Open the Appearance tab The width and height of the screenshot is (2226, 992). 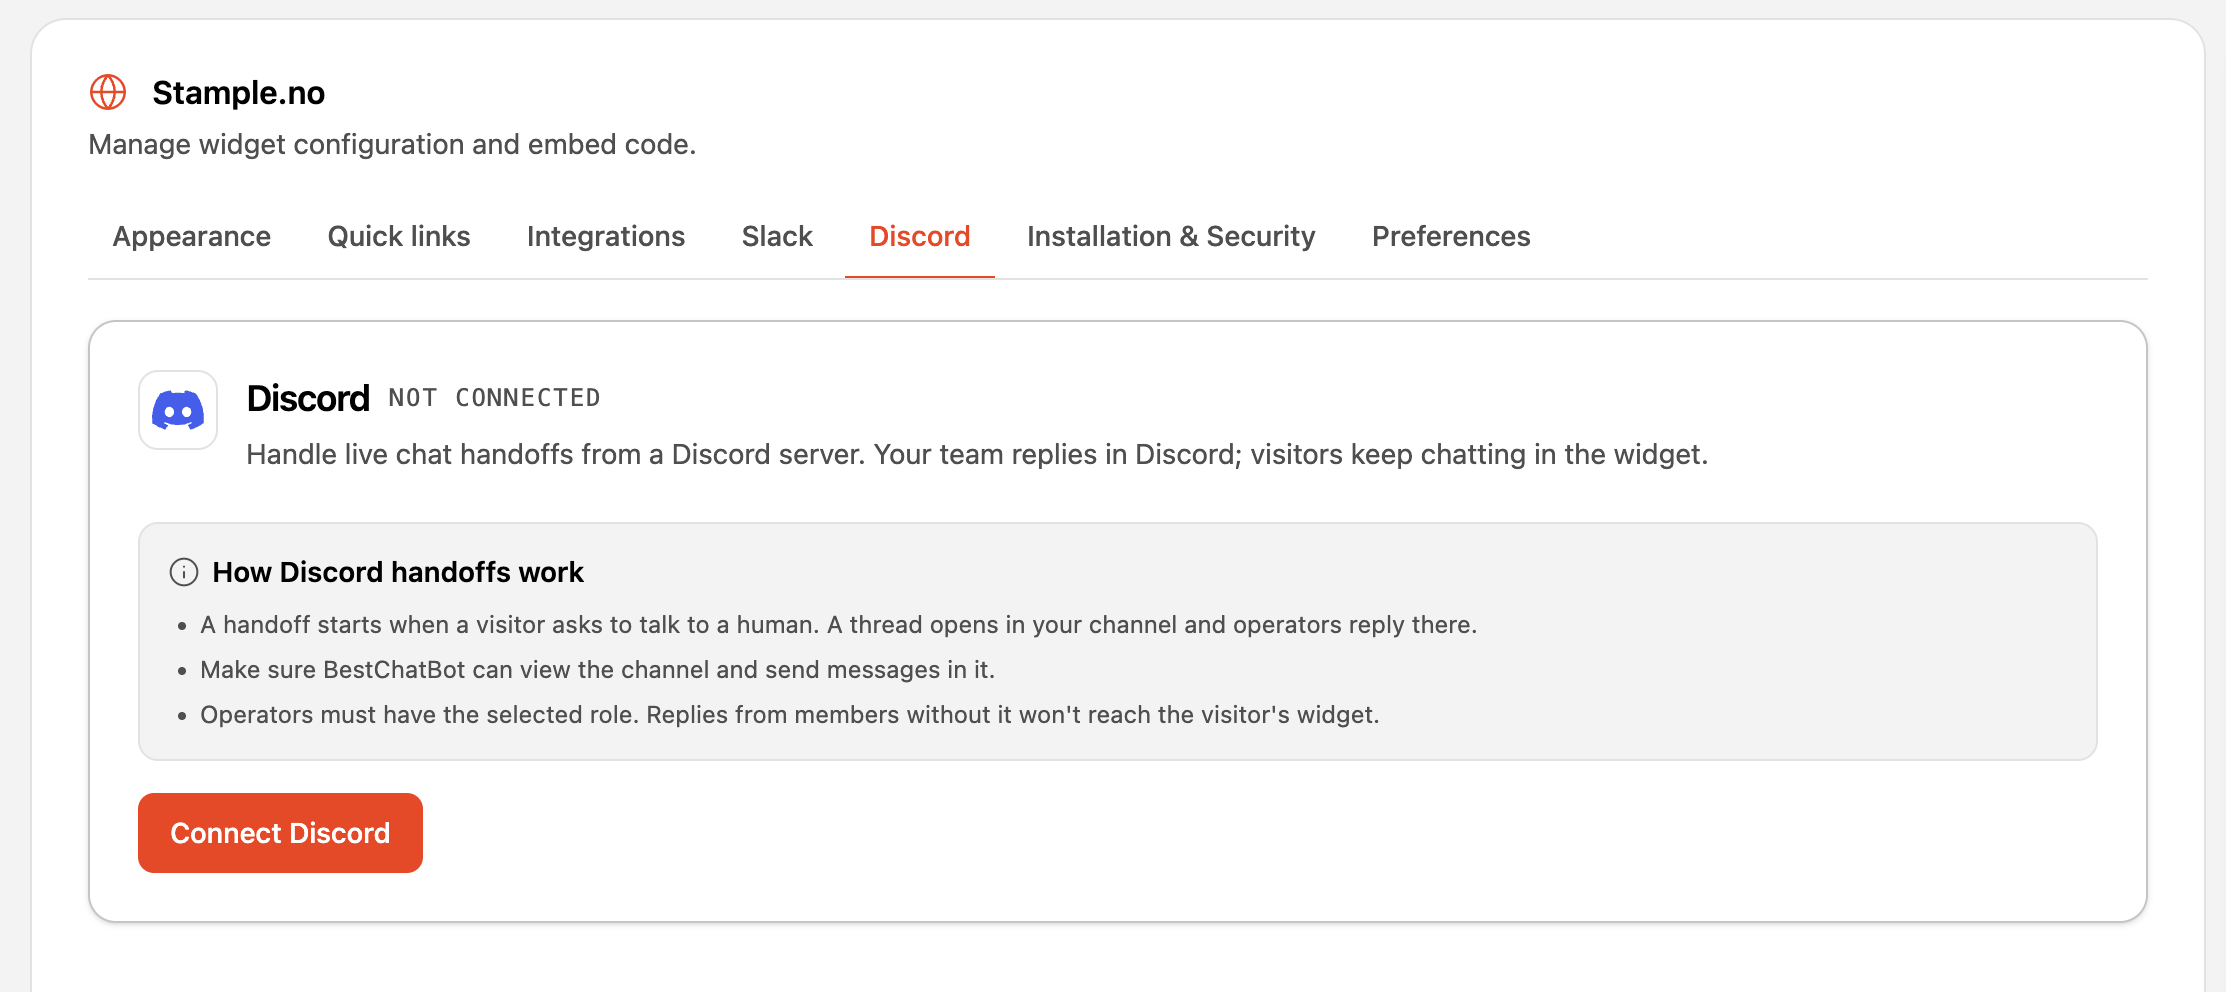[192, 236]
